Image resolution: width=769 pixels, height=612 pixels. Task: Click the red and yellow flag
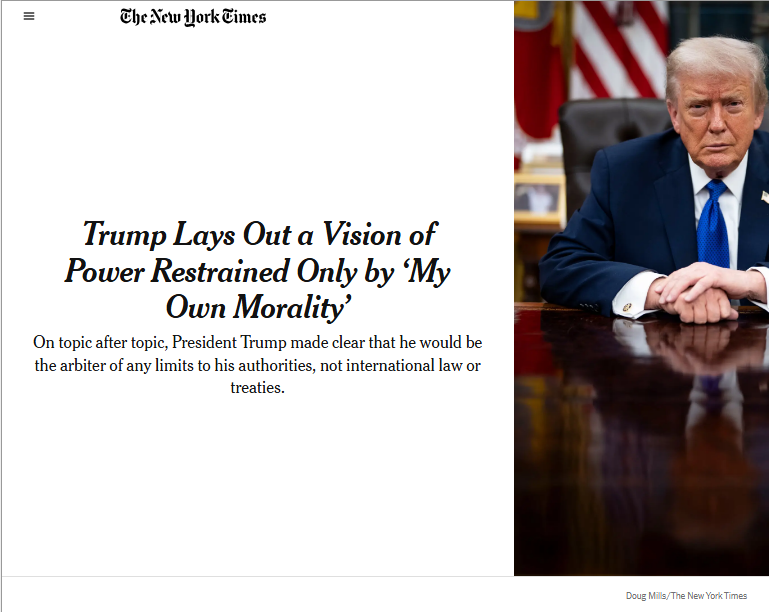click(540, 70)
